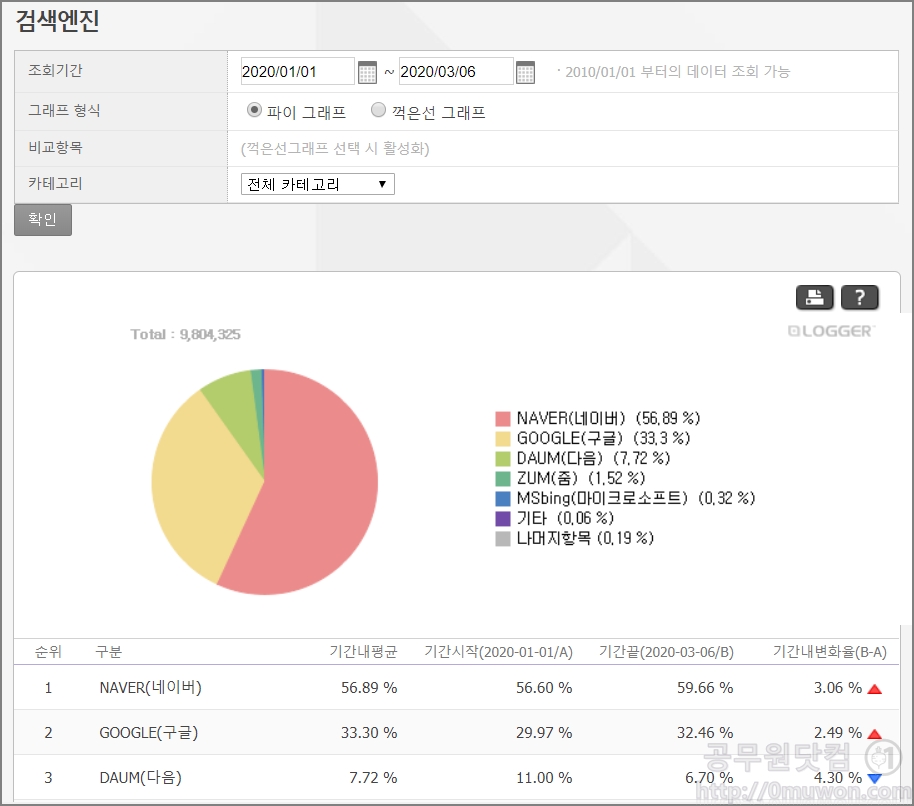
Task: Click the 검색엔진 page heading
Action: click(x=57, y=20)
